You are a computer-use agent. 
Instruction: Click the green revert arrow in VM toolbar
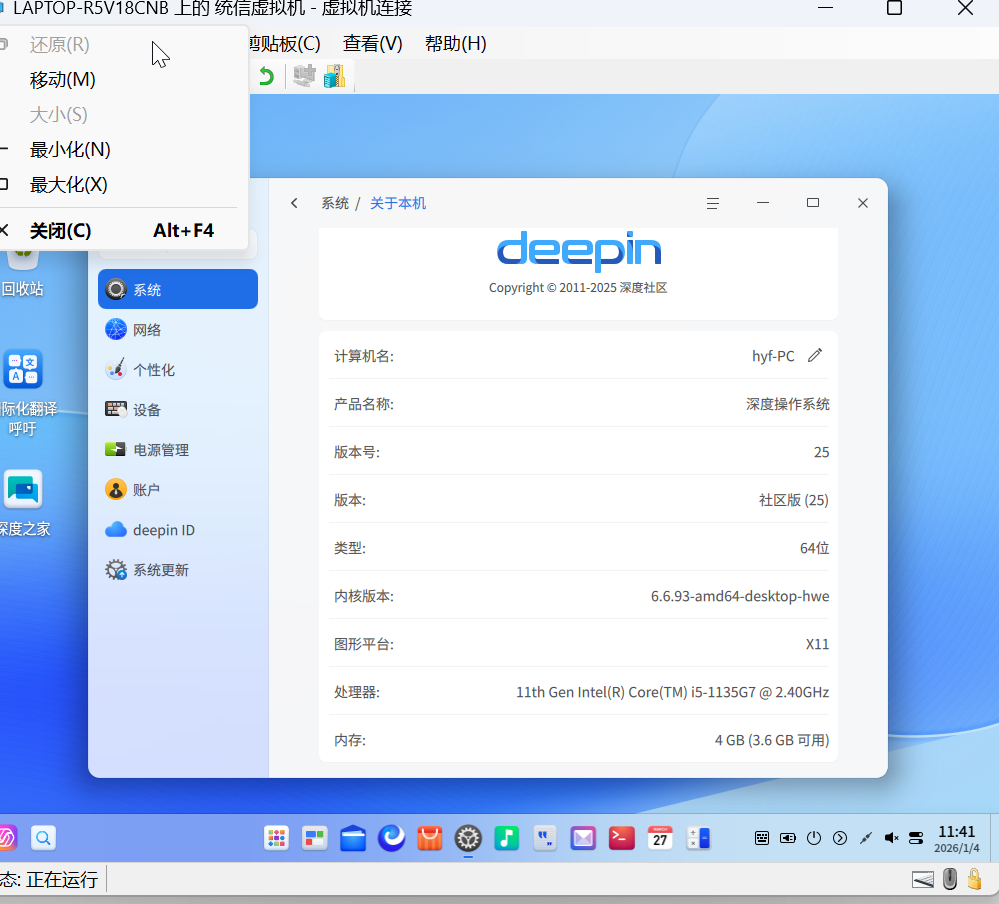(x=266, y=76)
